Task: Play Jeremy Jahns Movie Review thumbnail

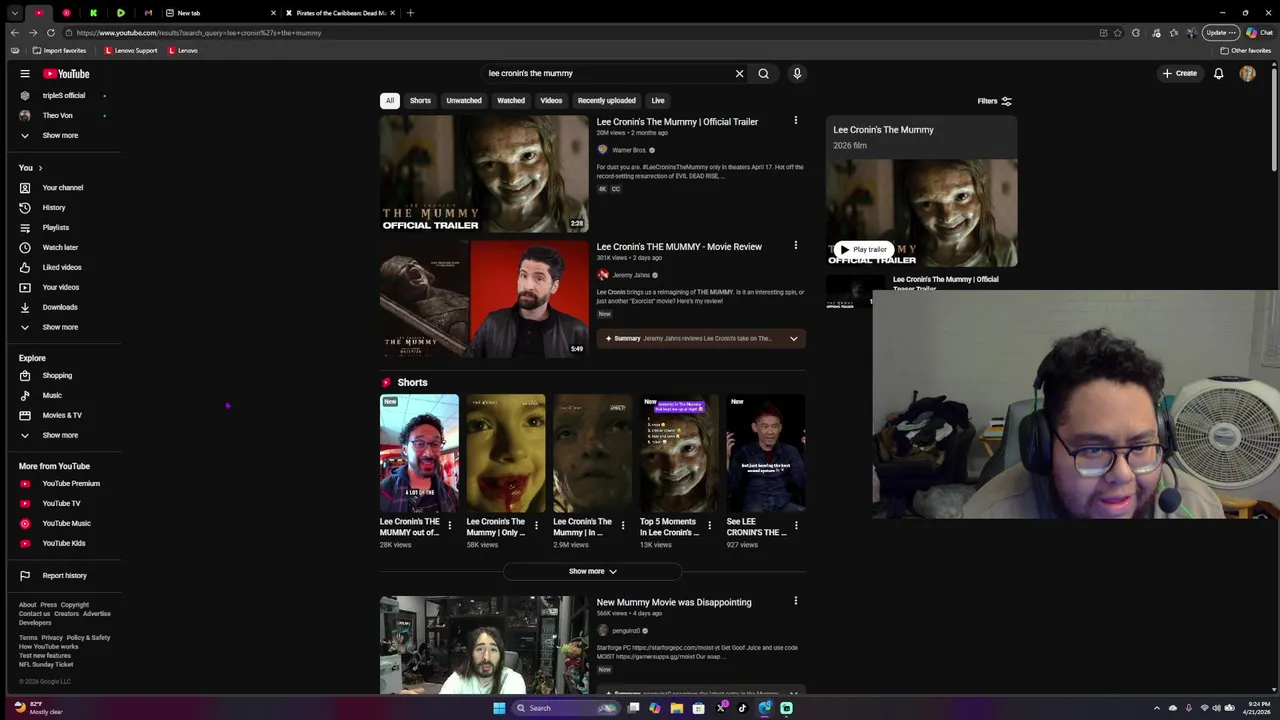Action: pos(484,299)
